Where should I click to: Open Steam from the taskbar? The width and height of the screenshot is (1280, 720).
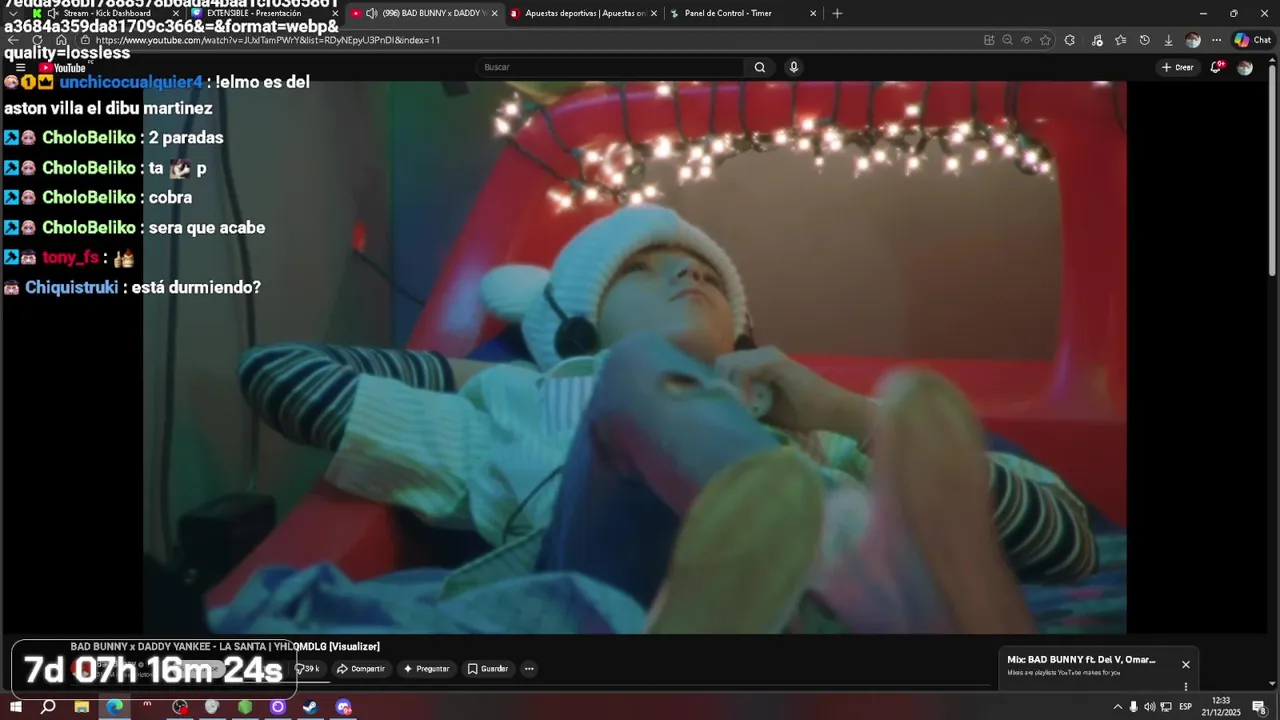click(x=310, y=707)
